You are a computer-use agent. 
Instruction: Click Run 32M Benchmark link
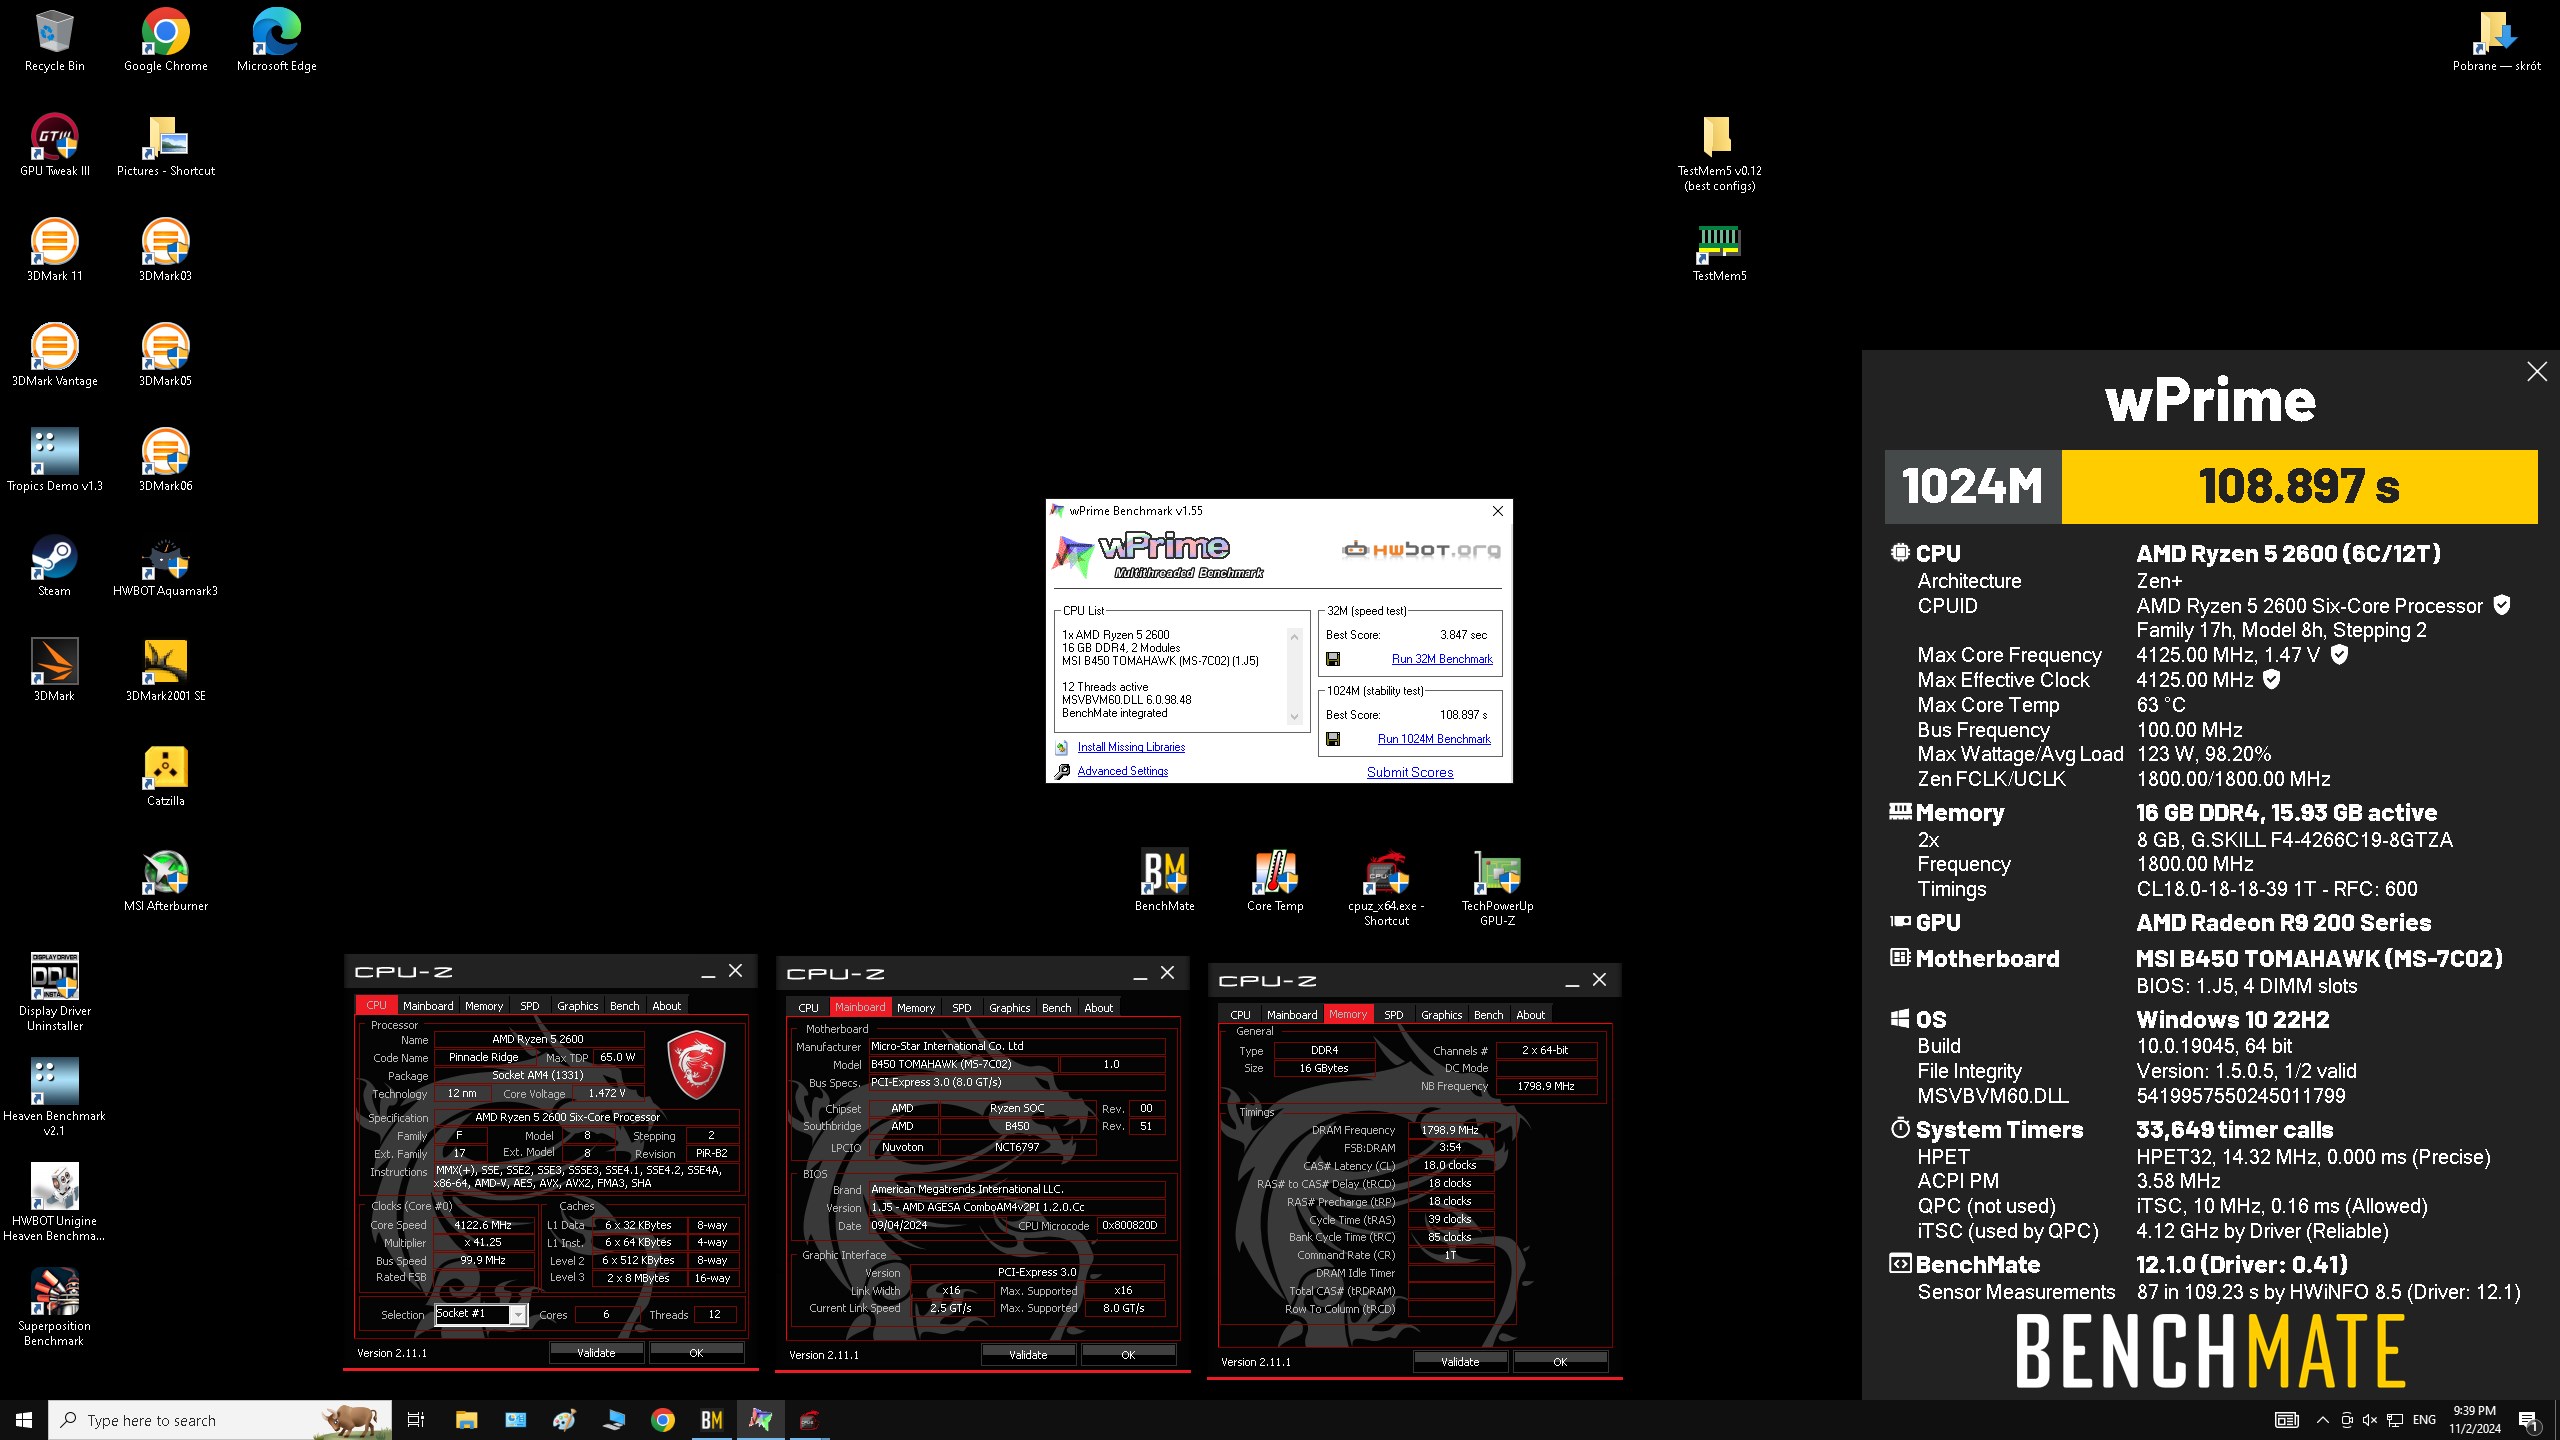tap(1442, 659)
